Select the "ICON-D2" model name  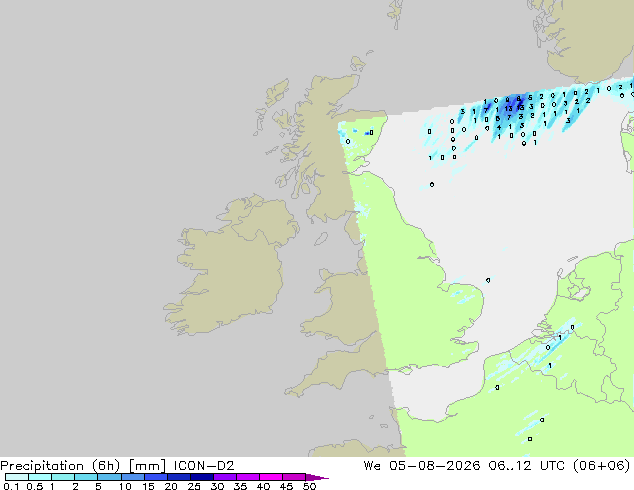[204, 466]
